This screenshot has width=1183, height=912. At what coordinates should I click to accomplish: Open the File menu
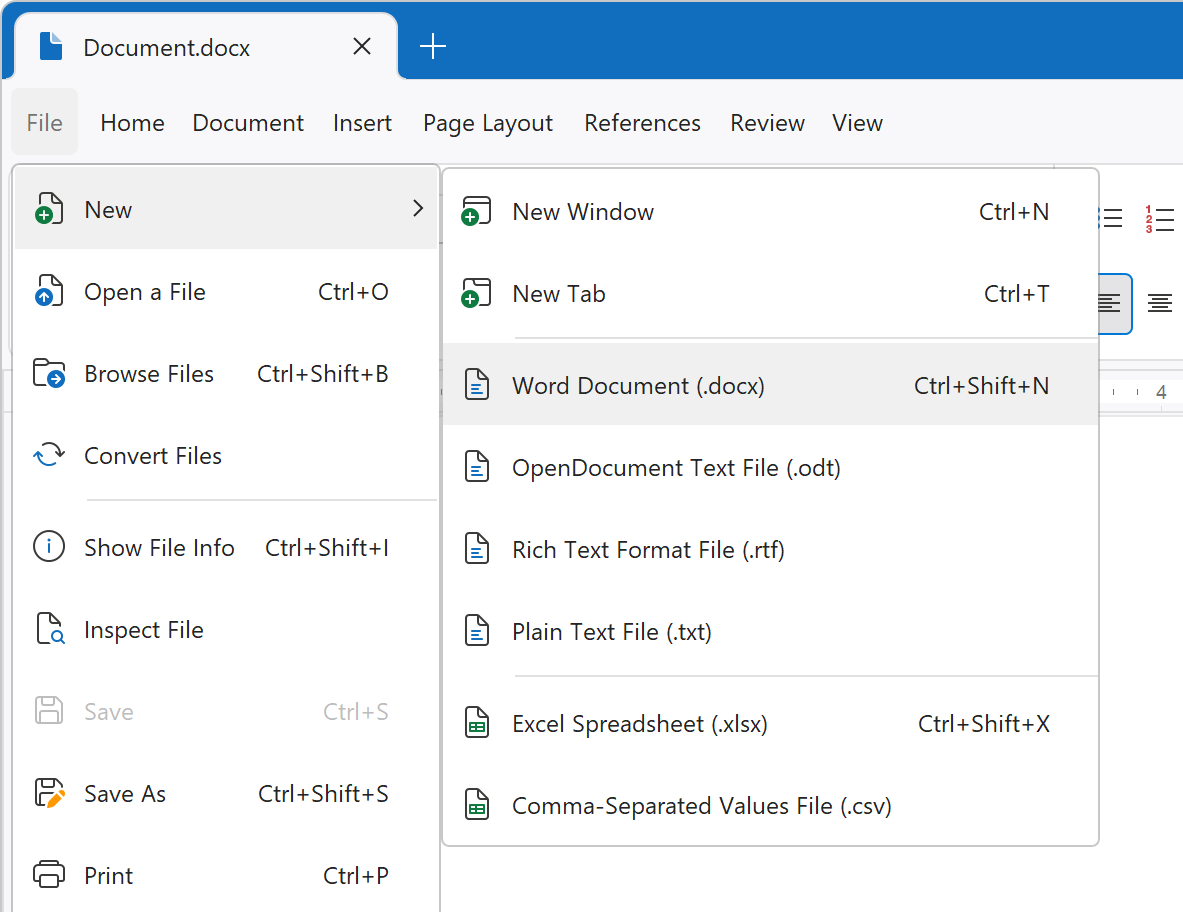[45, 123]
